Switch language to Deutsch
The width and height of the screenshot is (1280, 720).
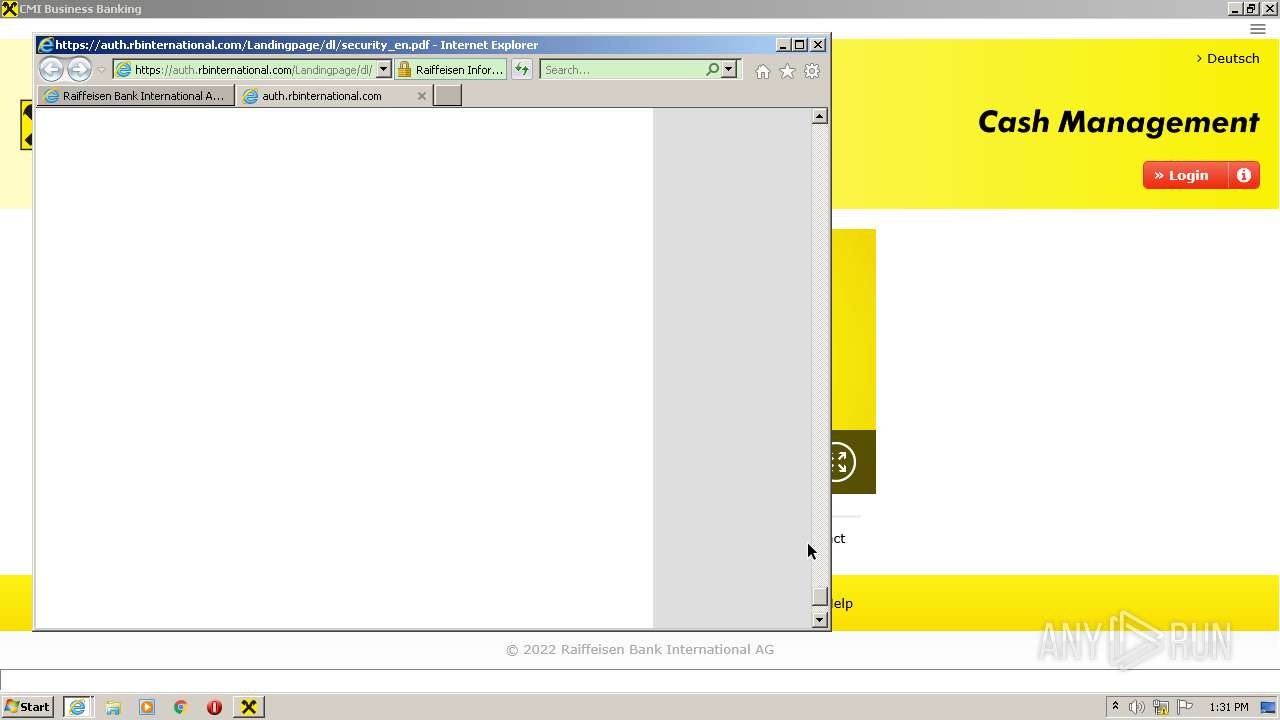click(x=1228, y=58)
